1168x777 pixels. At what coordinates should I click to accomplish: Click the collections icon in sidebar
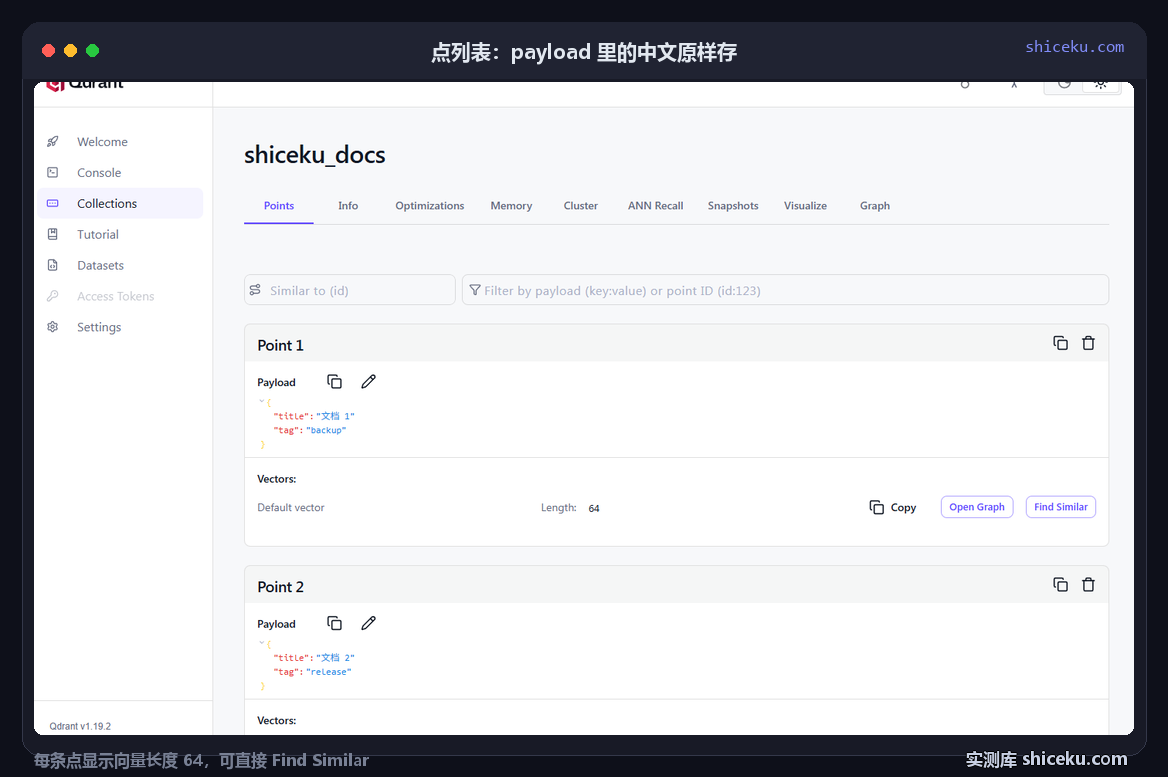(53, 203)
